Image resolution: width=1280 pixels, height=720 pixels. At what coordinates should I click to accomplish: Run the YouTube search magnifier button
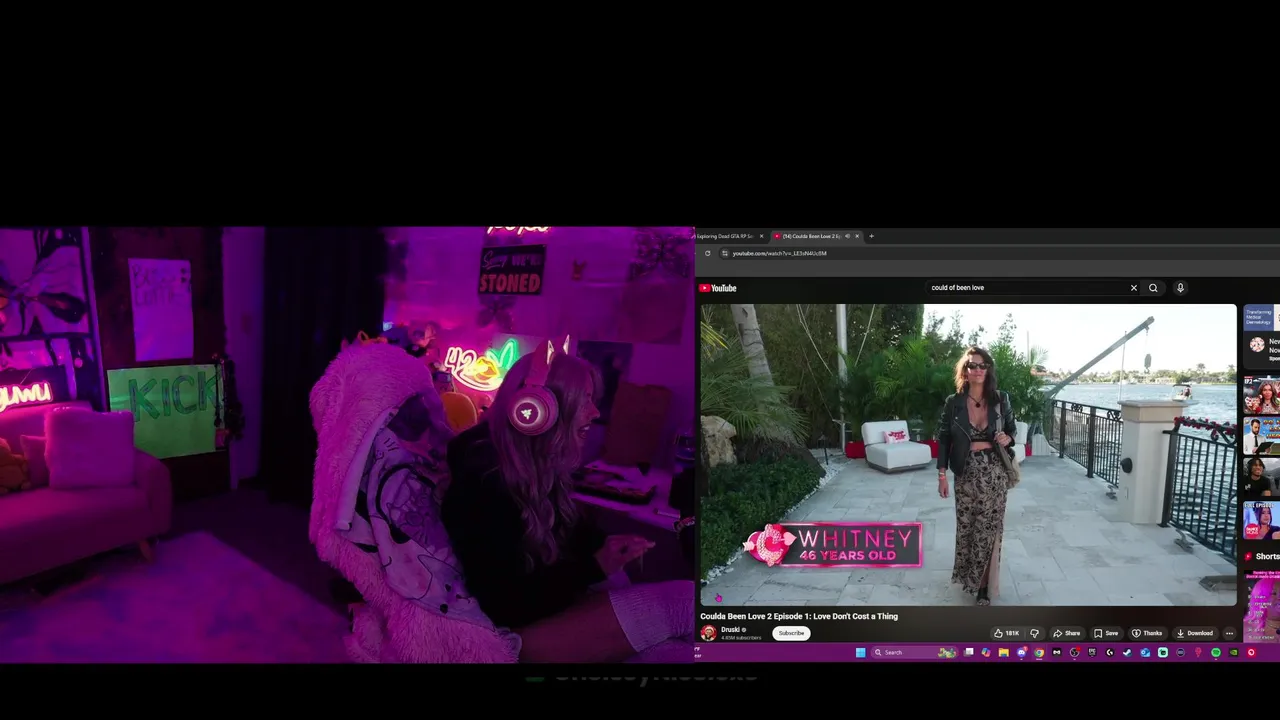(1153, 288)
